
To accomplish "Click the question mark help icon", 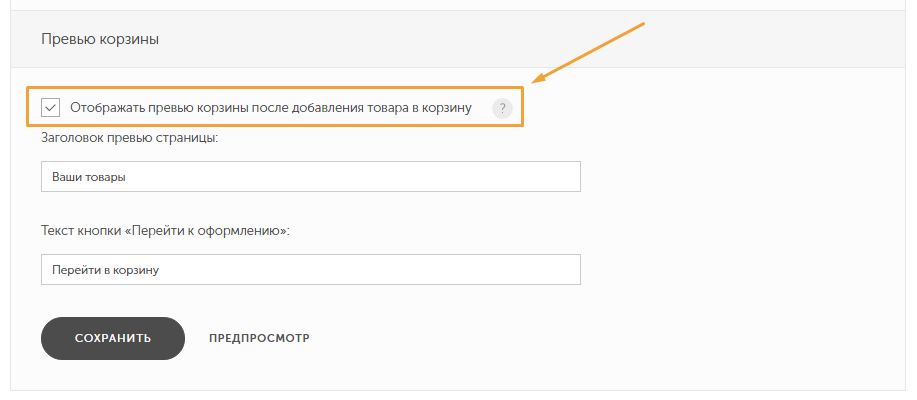I will tap(502, 108).
